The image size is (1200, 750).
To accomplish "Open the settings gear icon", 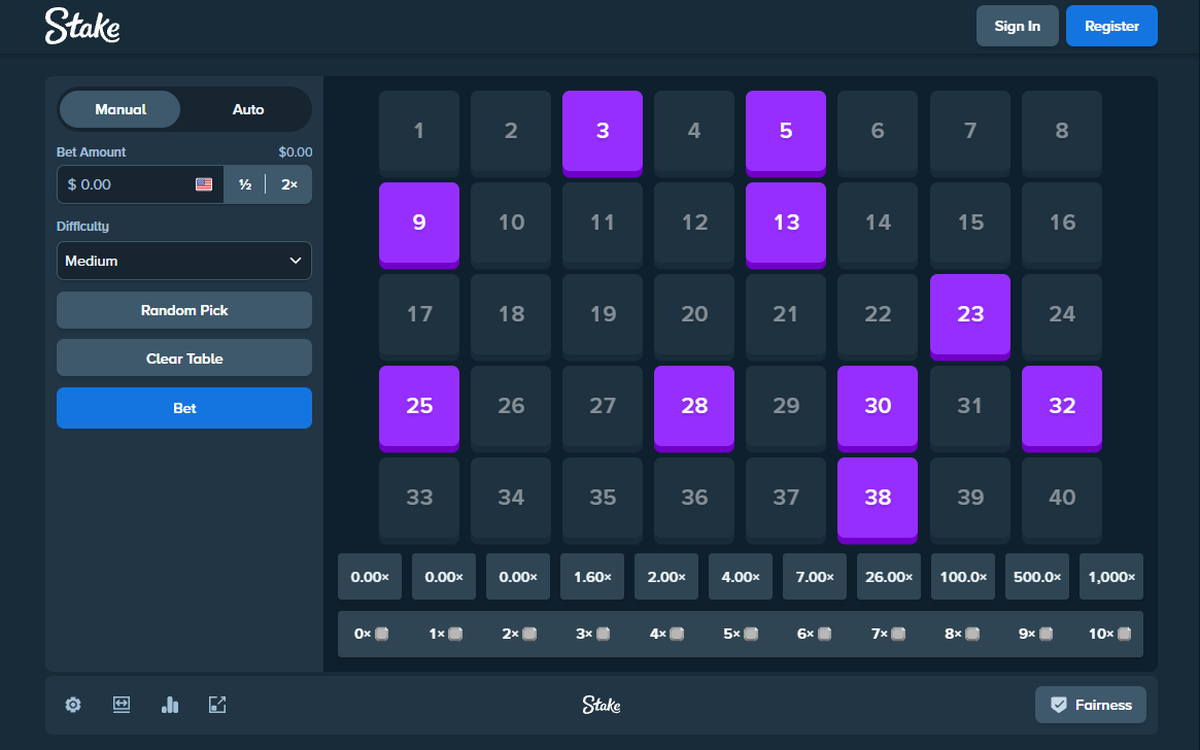I will pos(73,705).
